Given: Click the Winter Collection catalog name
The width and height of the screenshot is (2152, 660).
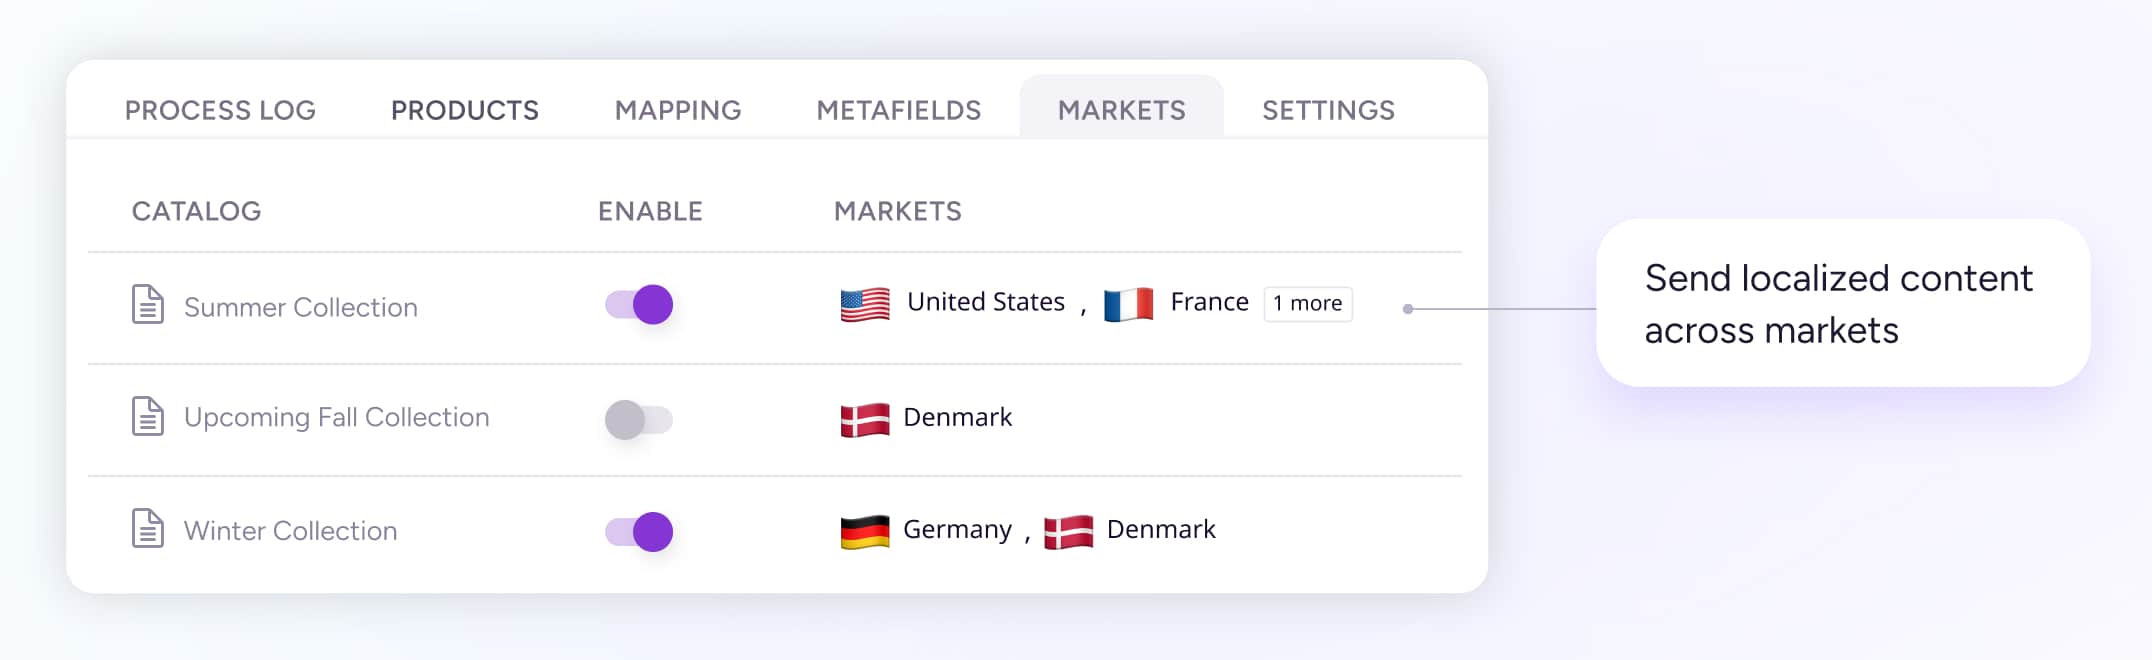Looking at the screenshot, I should 291,531.
